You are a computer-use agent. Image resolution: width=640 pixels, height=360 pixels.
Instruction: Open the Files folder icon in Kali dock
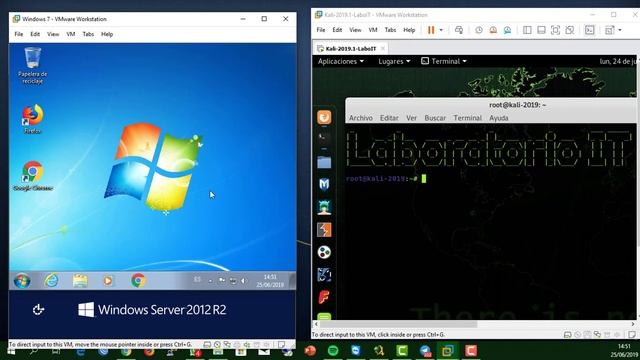pyautogui.click(x=324, y=162)
